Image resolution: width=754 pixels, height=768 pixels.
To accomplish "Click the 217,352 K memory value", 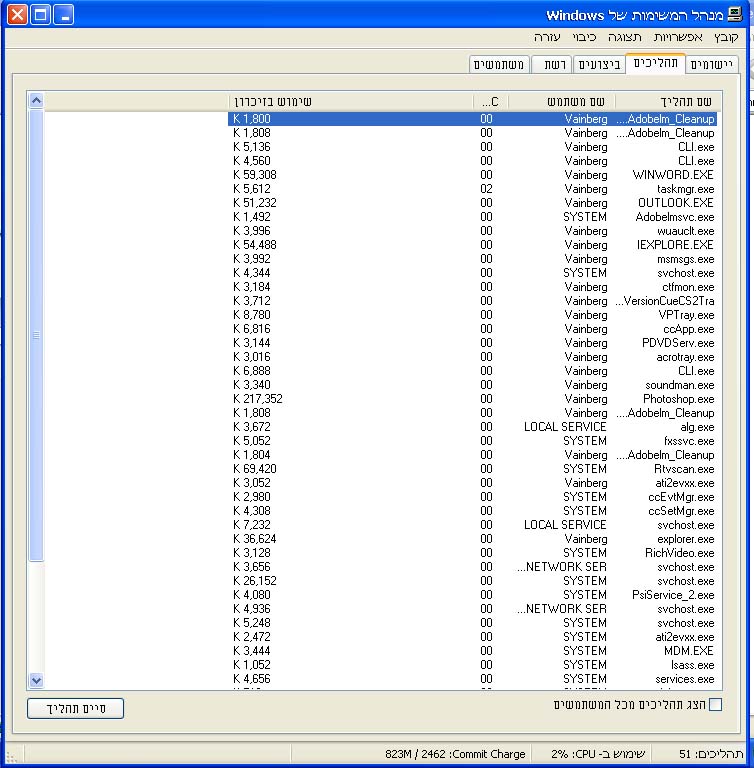I will pyautogui.click(x=258, y=399).
